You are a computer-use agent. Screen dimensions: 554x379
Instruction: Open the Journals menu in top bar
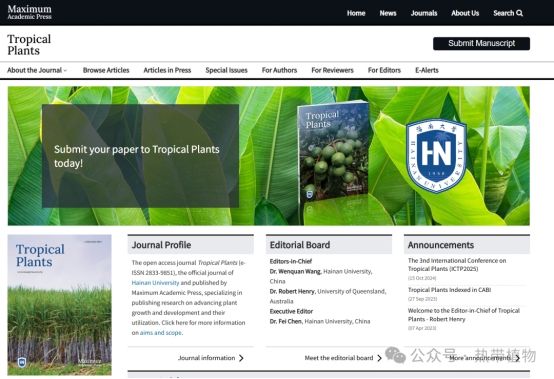(x=424, y=13)
